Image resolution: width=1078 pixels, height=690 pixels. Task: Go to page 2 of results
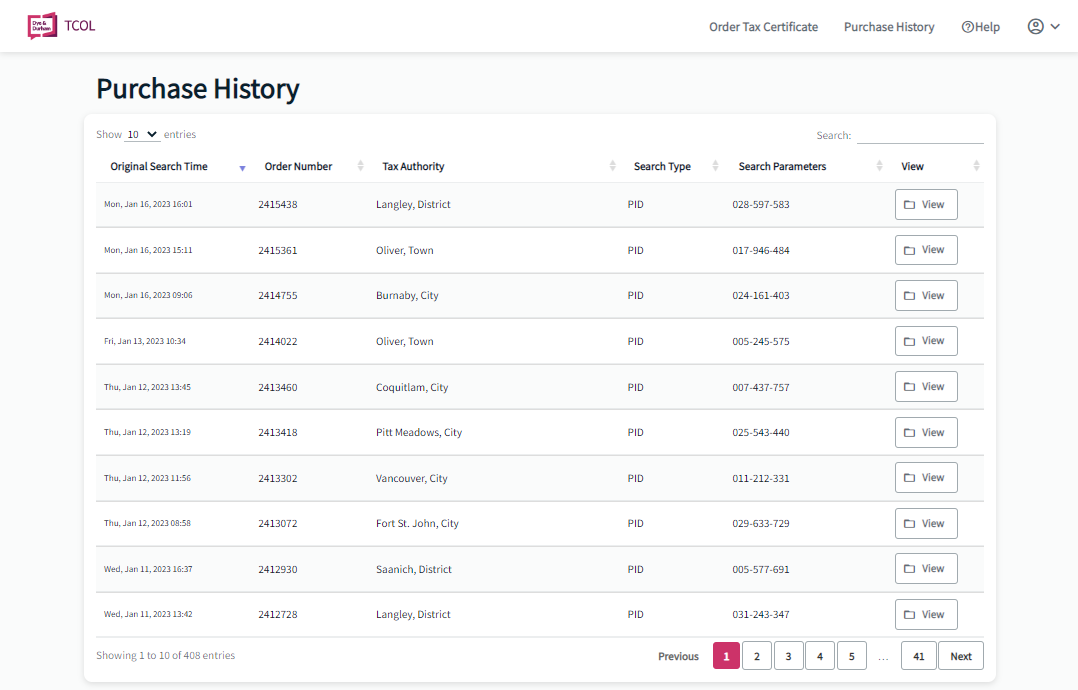coord(756,656)
